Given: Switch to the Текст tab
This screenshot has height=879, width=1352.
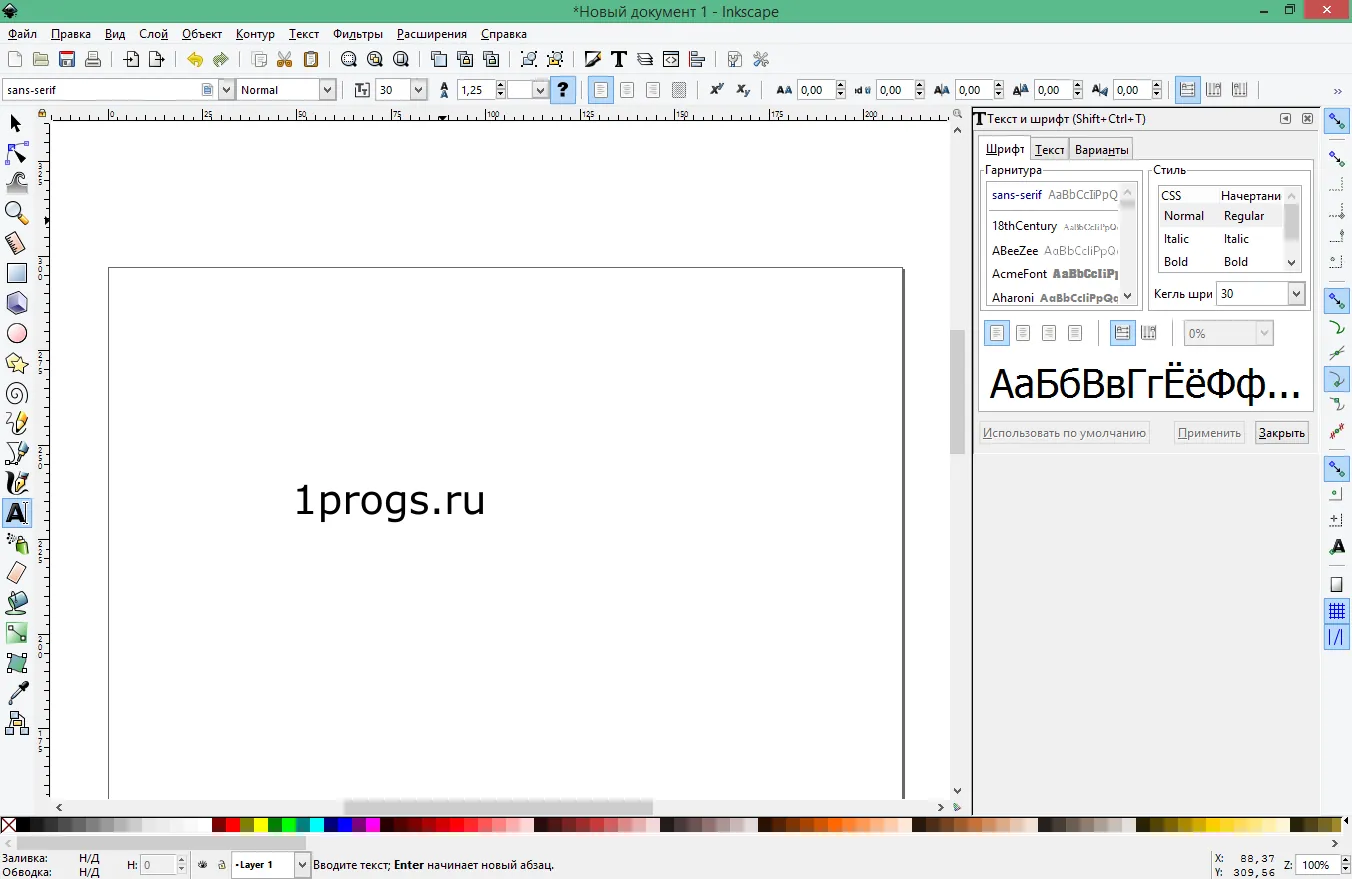Looking at the screenshot, I should click(1049, 149).
